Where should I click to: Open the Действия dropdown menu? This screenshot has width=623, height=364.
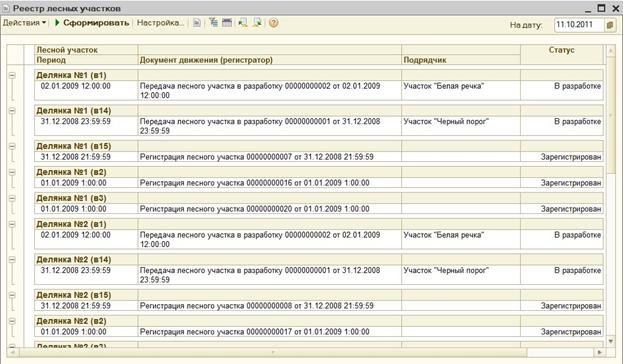24,23
